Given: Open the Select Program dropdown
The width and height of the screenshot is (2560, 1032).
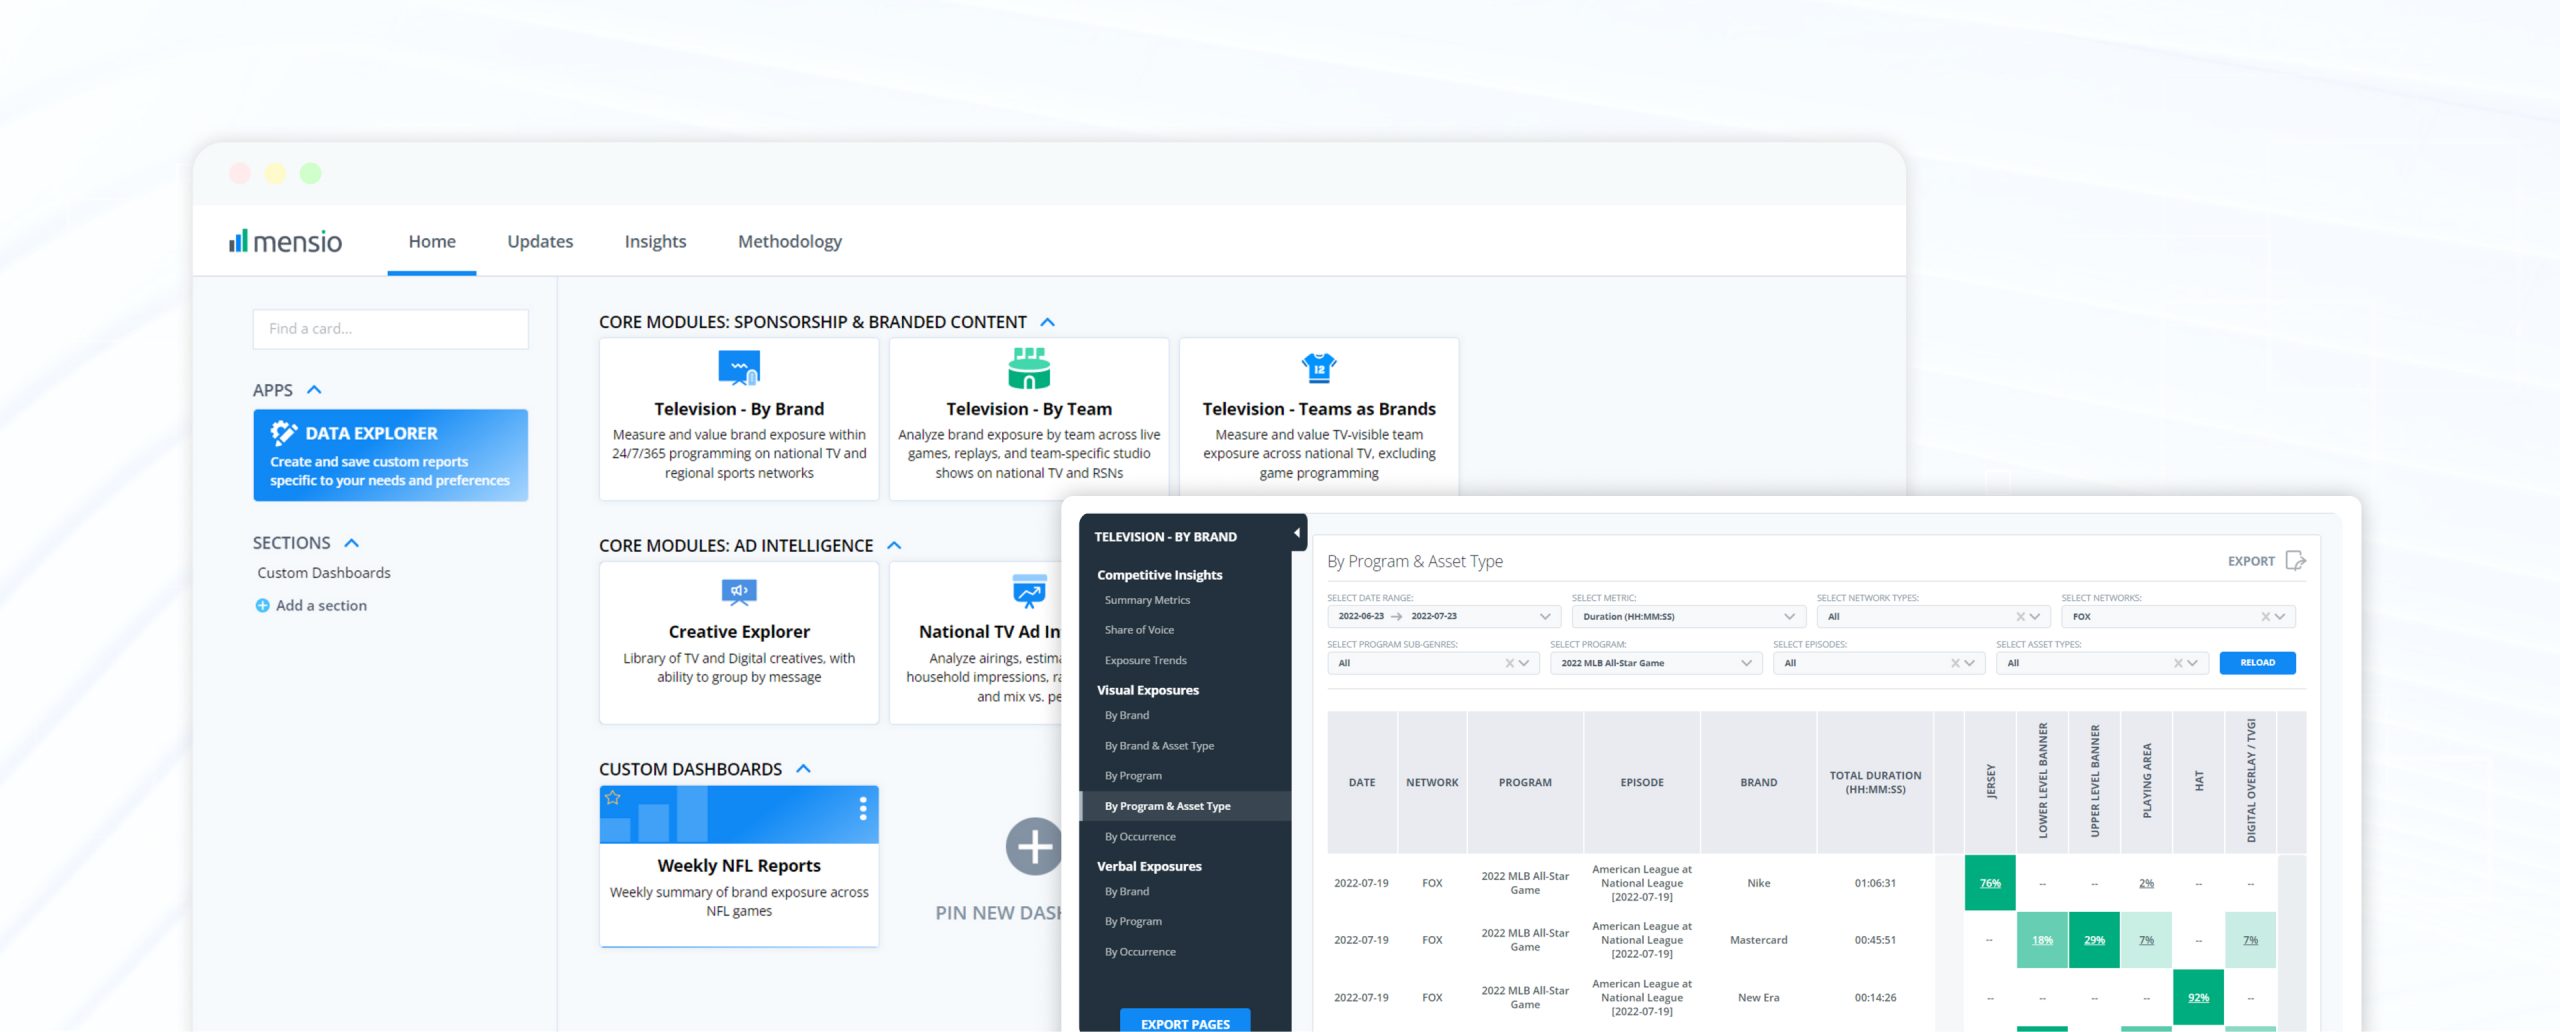Looking at the screenshot, I should coord(1655,663).
